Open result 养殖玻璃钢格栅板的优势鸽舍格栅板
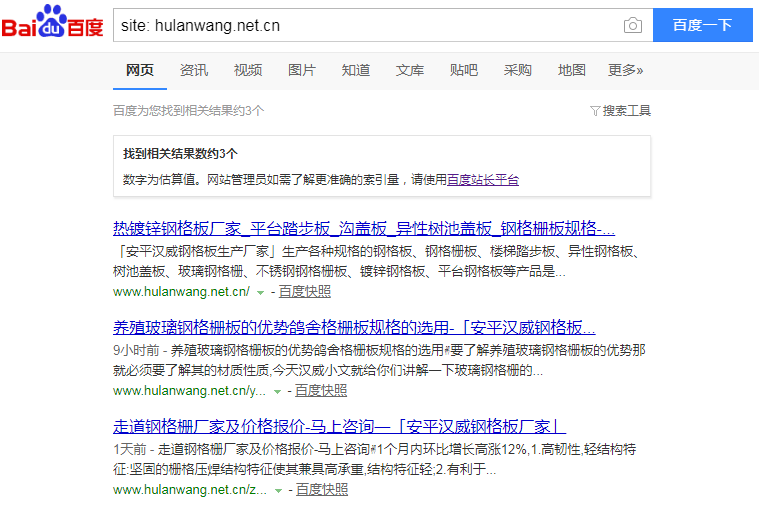The width and height of the screenshot is (759, 508). pos(354,327)
